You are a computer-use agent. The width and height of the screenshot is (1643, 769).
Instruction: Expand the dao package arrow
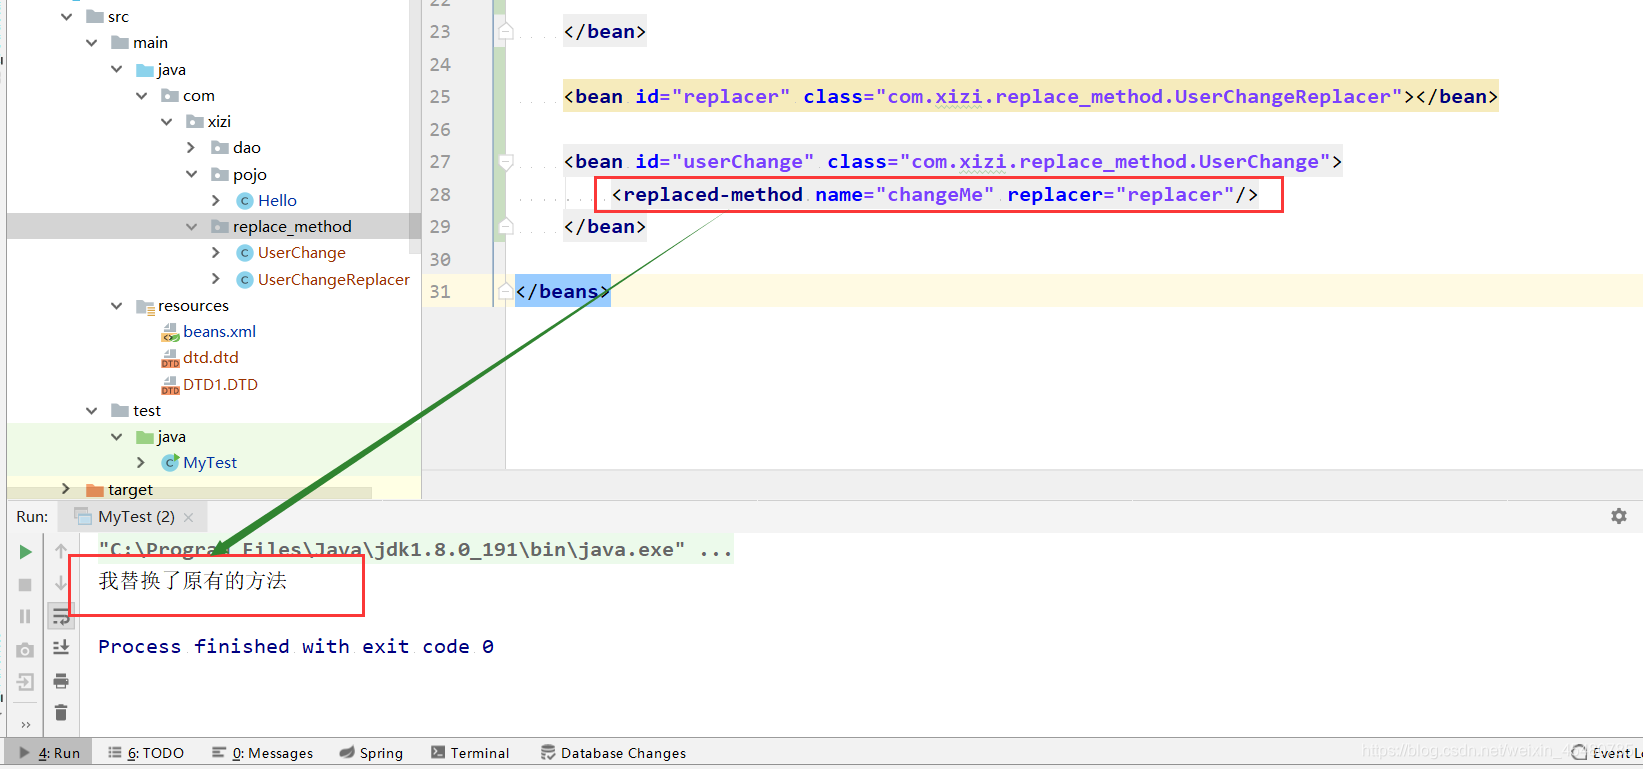pos(191,147)
